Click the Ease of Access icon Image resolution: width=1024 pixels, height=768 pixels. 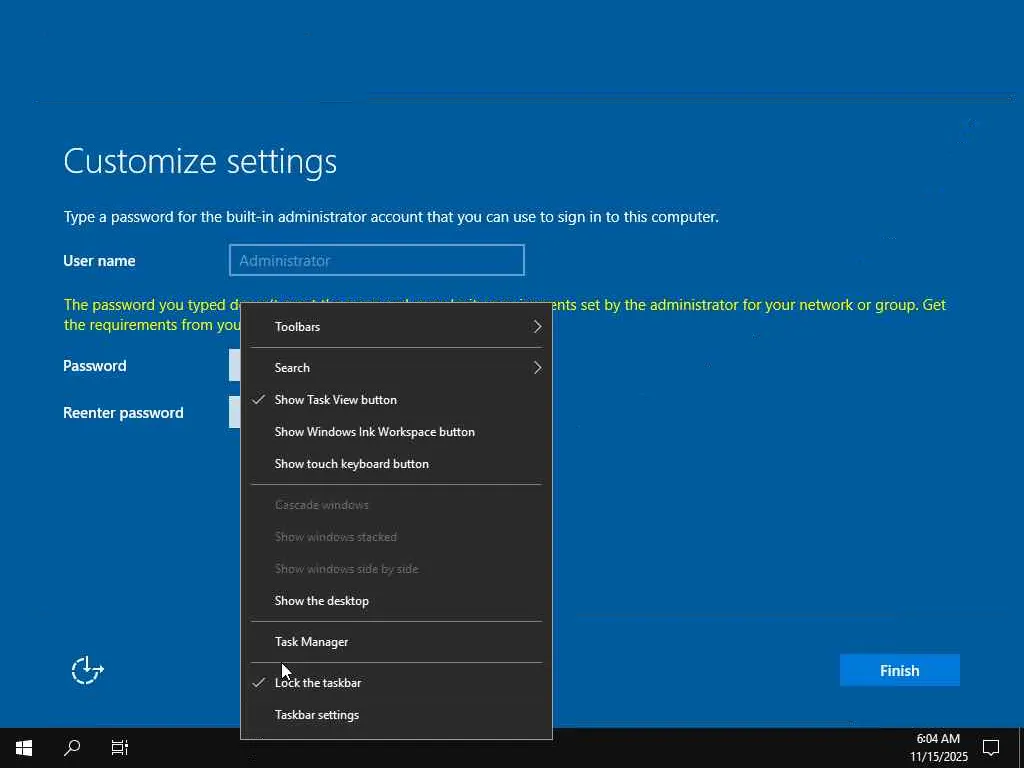tap(87, 670)
